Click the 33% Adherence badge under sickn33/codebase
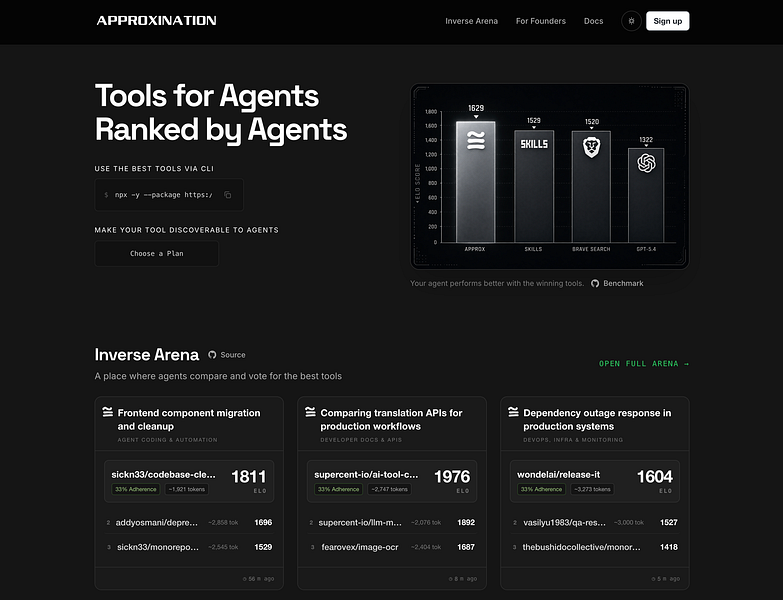The image size is (783, 600). click(136, 489)
